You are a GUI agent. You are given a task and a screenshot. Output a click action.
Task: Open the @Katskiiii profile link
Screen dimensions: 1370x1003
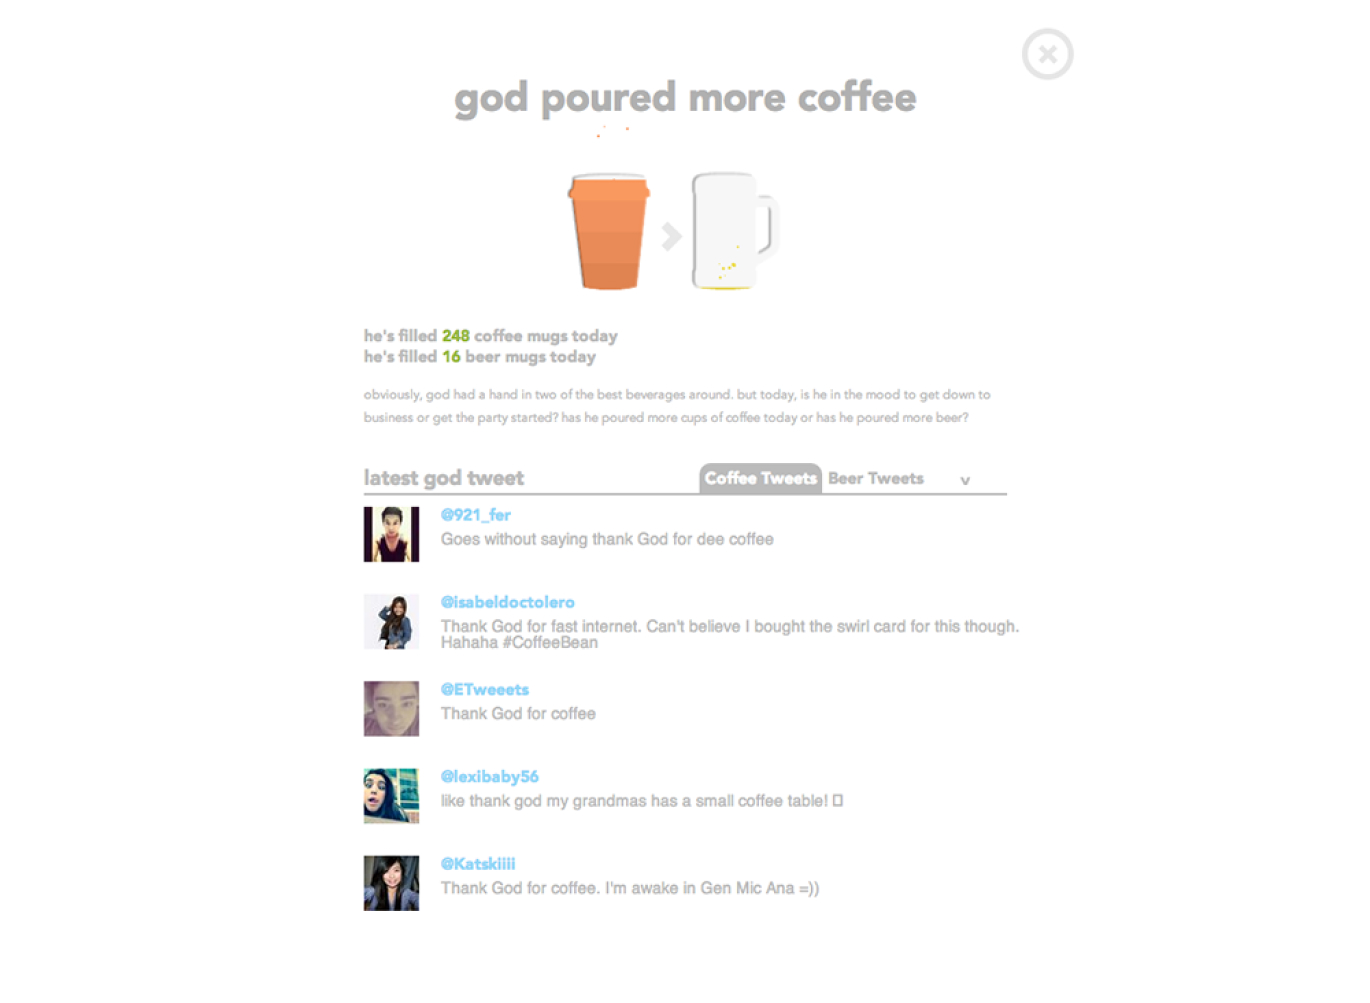click(478, 863)
